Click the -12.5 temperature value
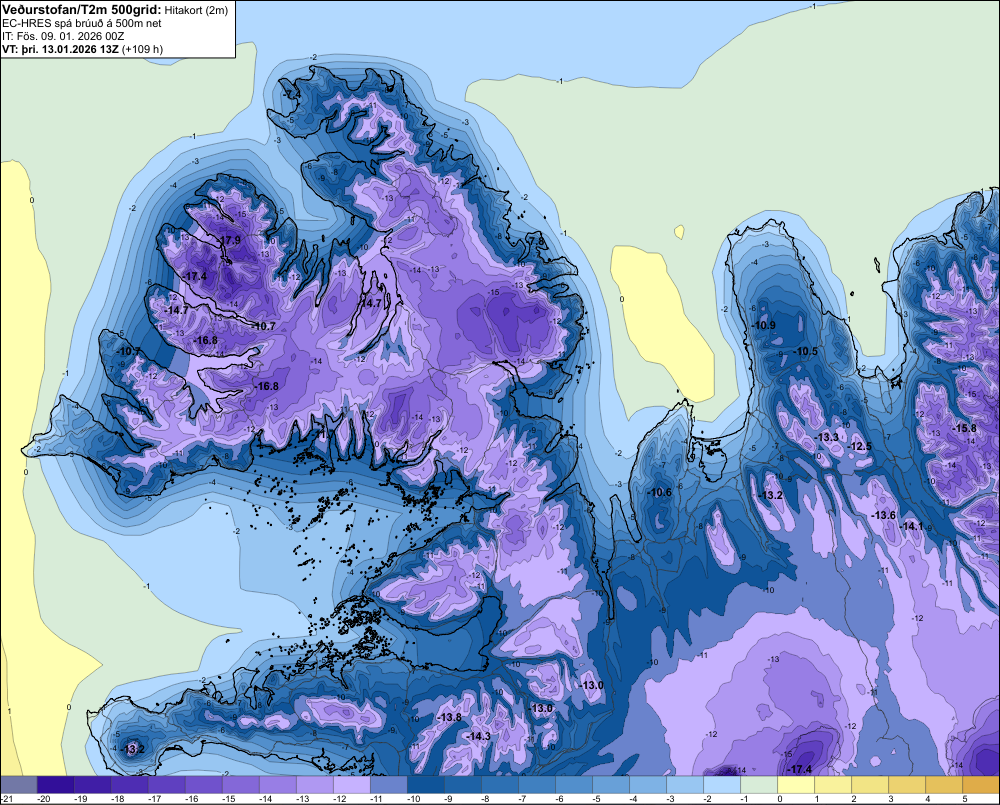The width and height of the screenshot is (1000, 805). [x=860, y=447]
